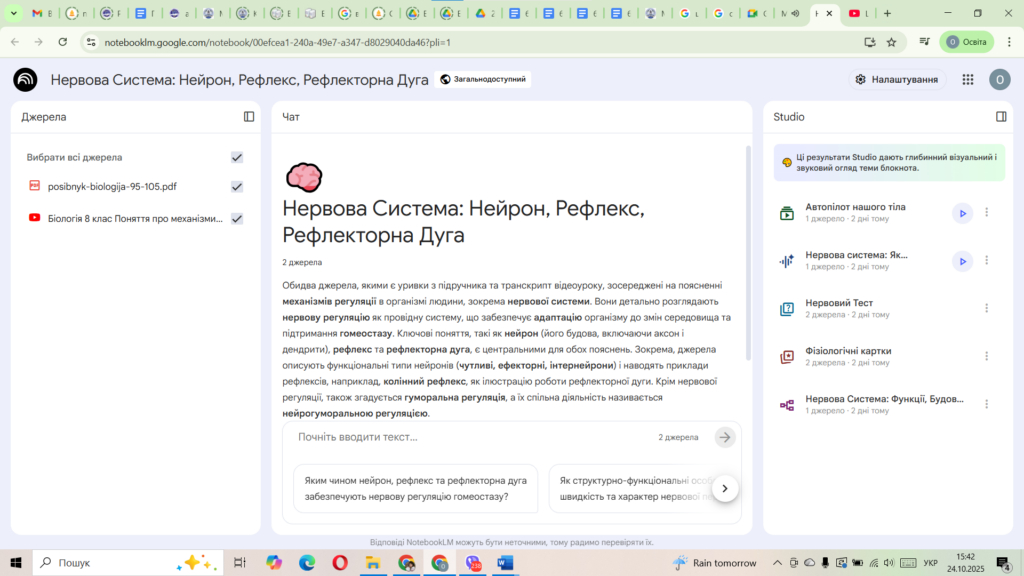The height and width of the screenshot is (576, 1024).
Task: Open the Google apps grid icon
Action: coord(967,80)
